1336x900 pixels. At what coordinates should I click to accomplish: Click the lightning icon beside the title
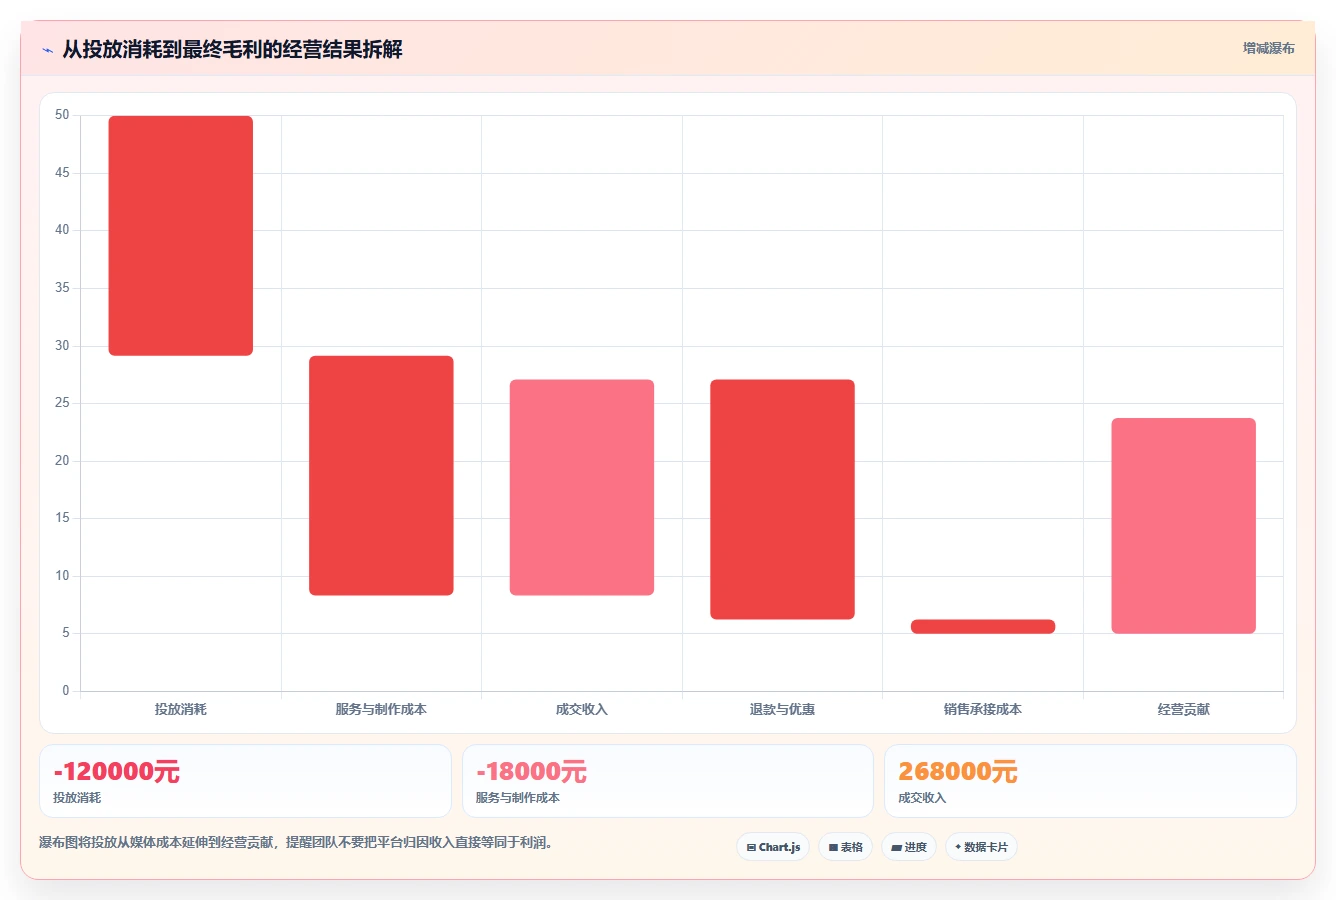click(47, 50)
